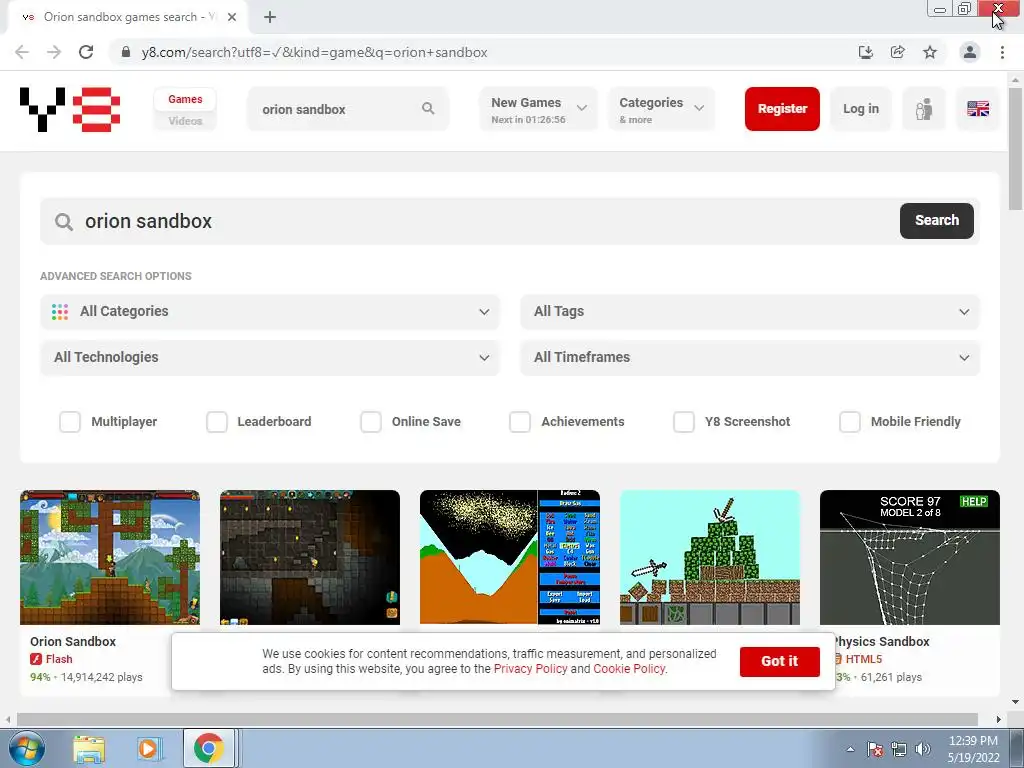1024x768 pixels.
Task: Bookmark this page with the star
Action: pos(930,52)
